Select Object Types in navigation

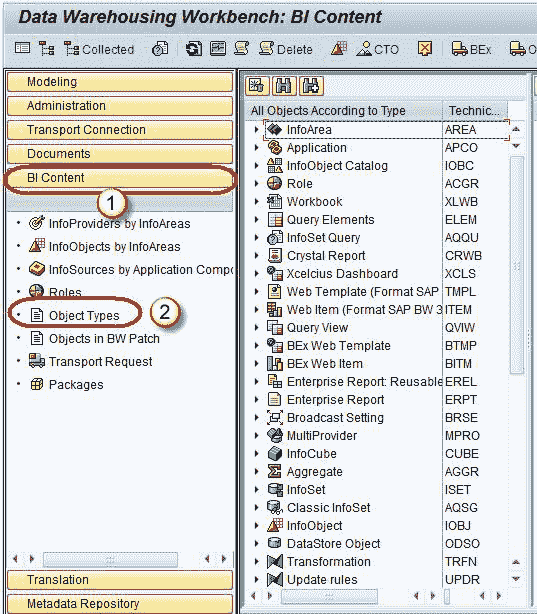(x=84, y=315)
